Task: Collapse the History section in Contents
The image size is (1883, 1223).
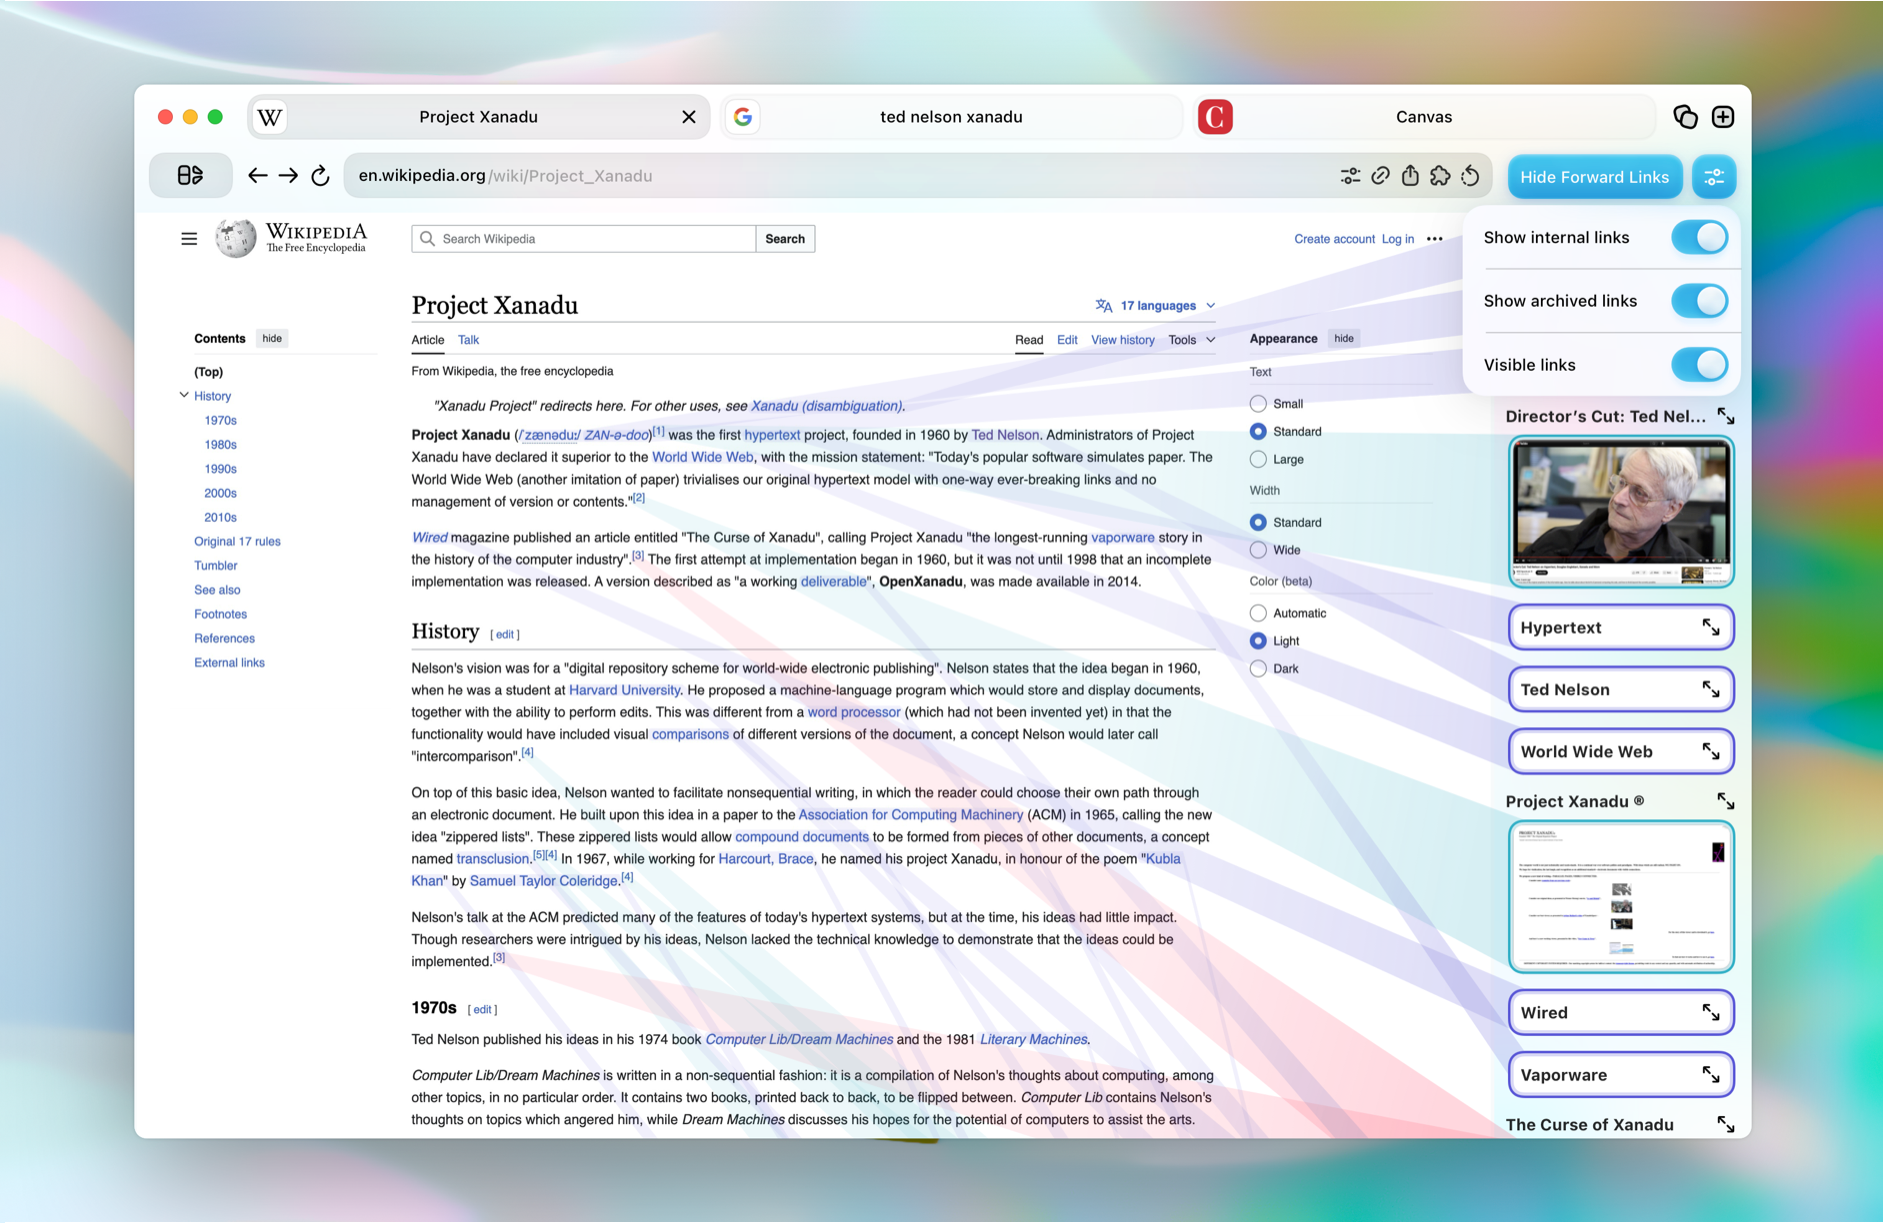Action: pyautogui.click(x=184, y=396)
